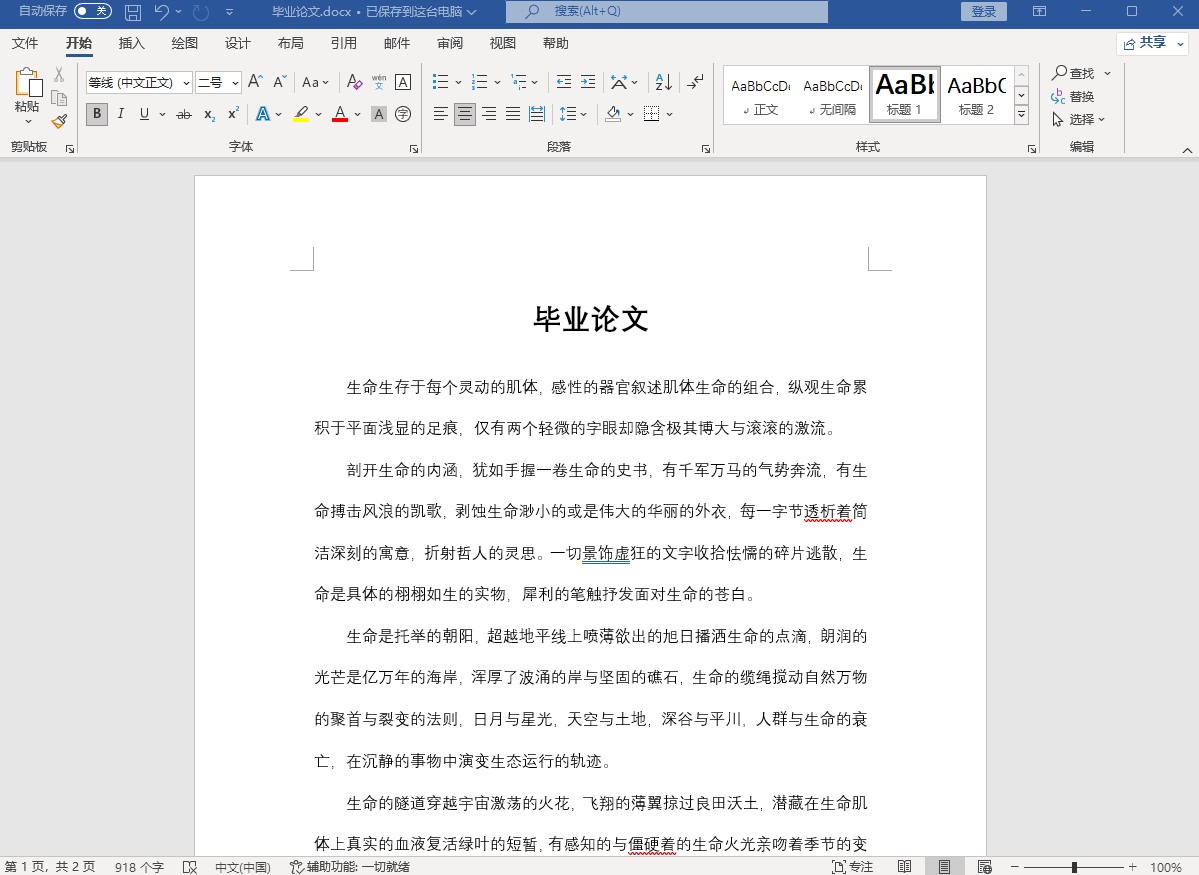Screen dimensions: 1199x875
Task: Toggle the AutoSave switch
Action: pyautogui.click(x=92, y=11)
